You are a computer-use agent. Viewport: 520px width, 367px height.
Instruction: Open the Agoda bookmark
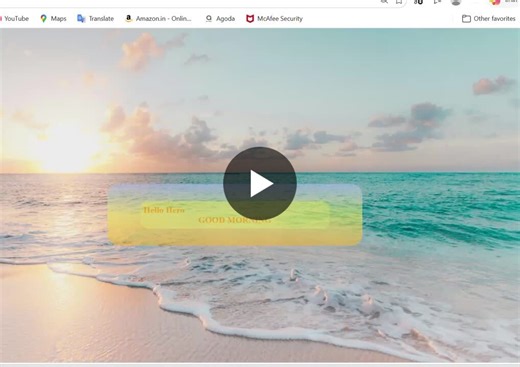(220, 19)
